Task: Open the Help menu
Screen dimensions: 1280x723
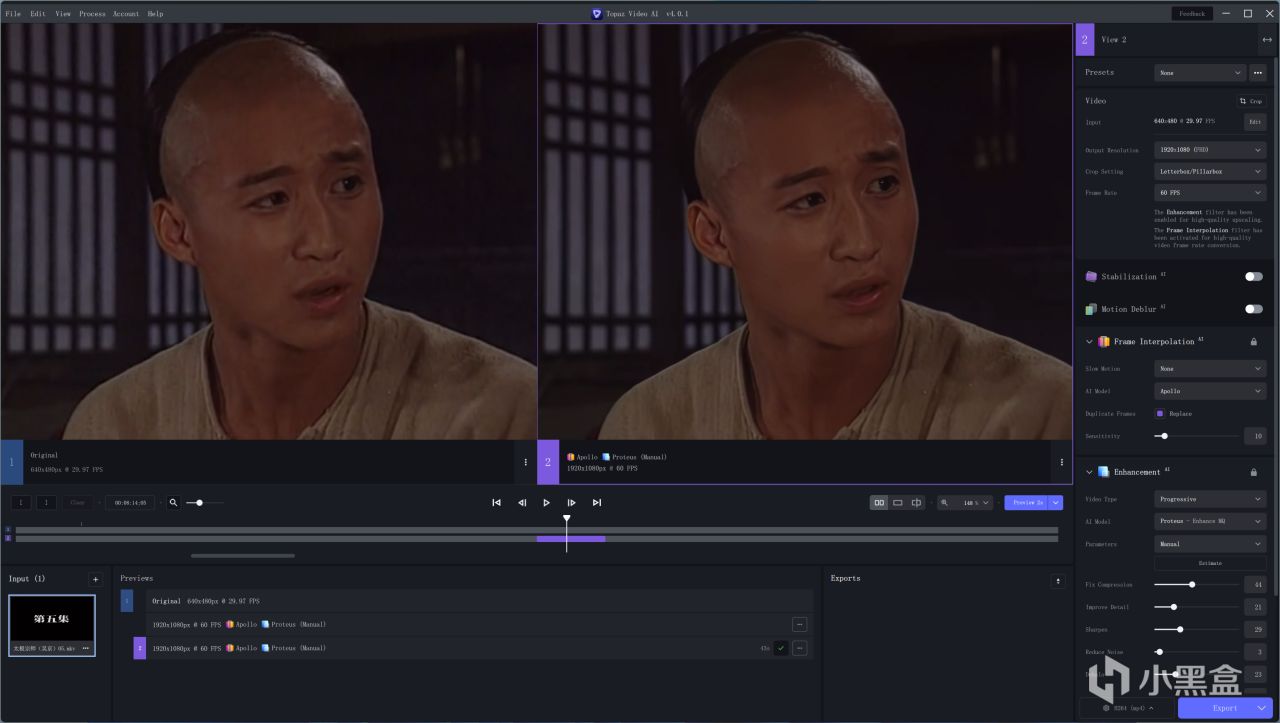Action: coord(155,14)
